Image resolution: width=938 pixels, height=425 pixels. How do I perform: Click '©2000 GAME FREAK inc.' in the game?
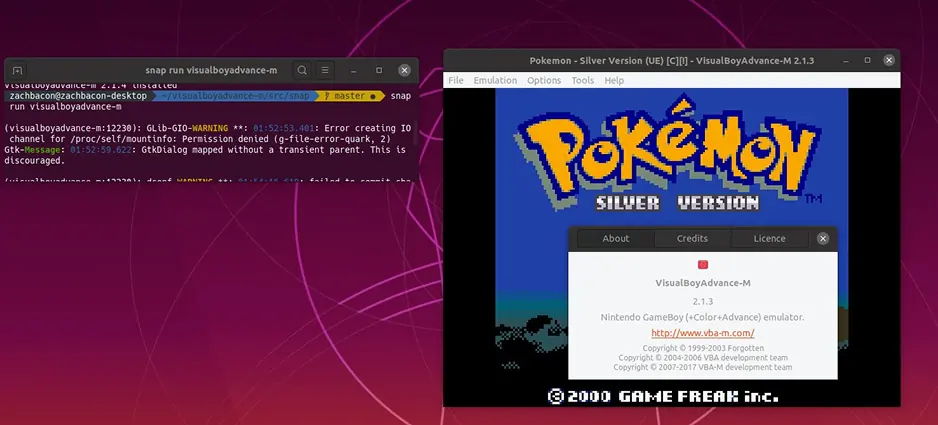click(663, 396)
